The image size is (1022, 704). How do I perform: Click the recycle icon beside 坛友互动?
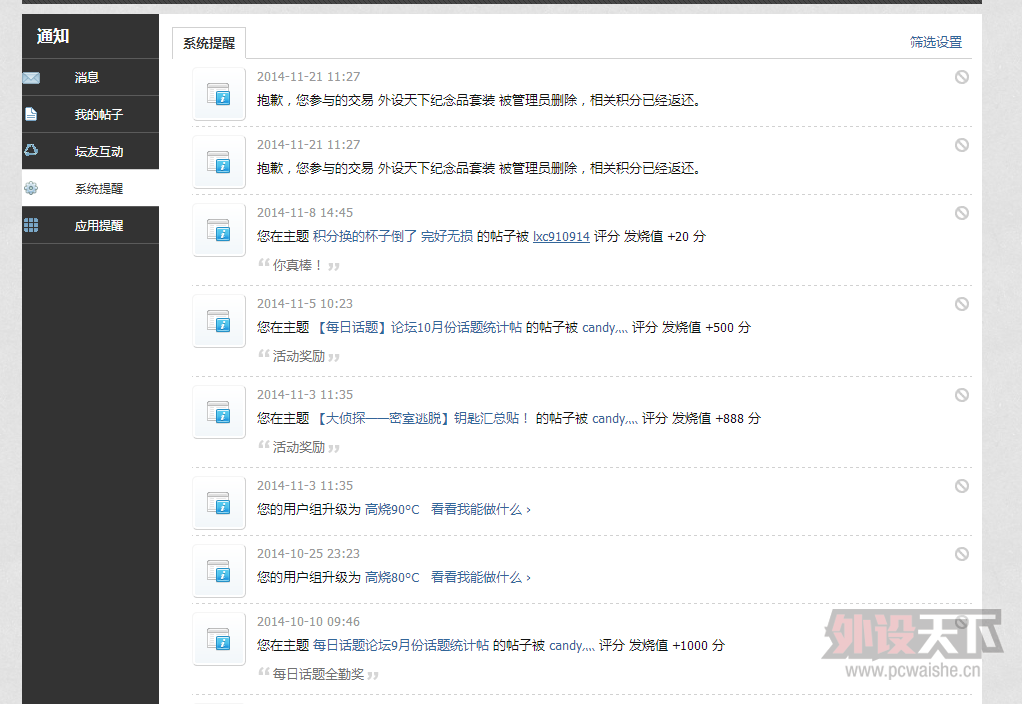coord(31,151)
